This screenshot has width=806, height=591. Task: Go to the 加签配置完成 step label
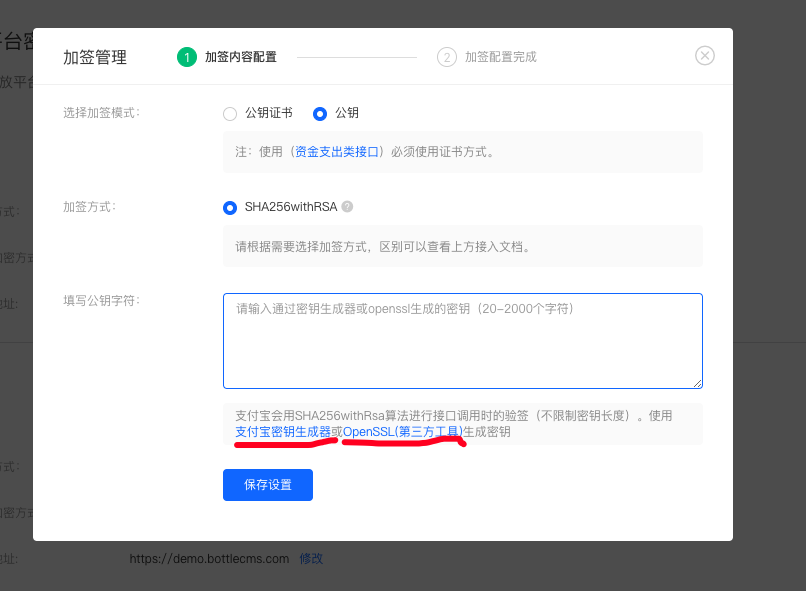coord(500,57)
